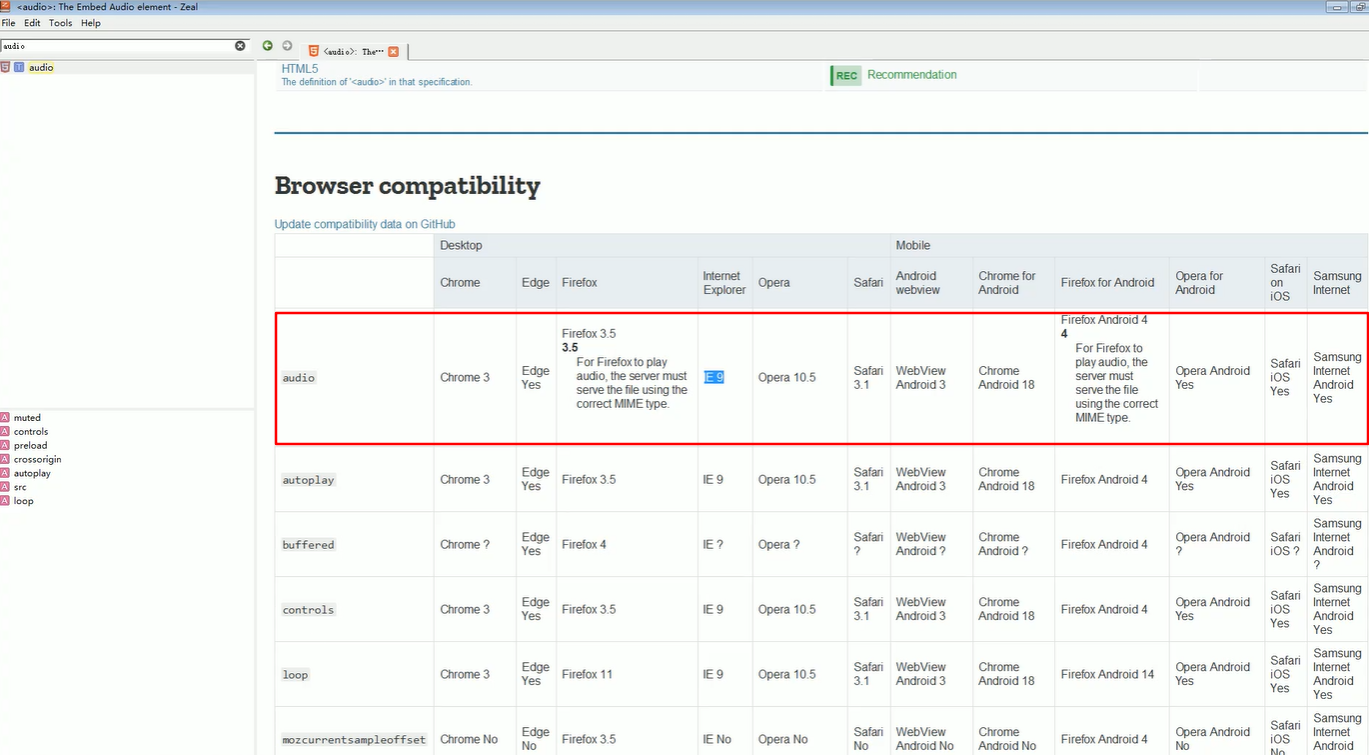Screen dimensions: 1369x755
Task: Click the attribute icon next to loop
Action: pos(6,501)
